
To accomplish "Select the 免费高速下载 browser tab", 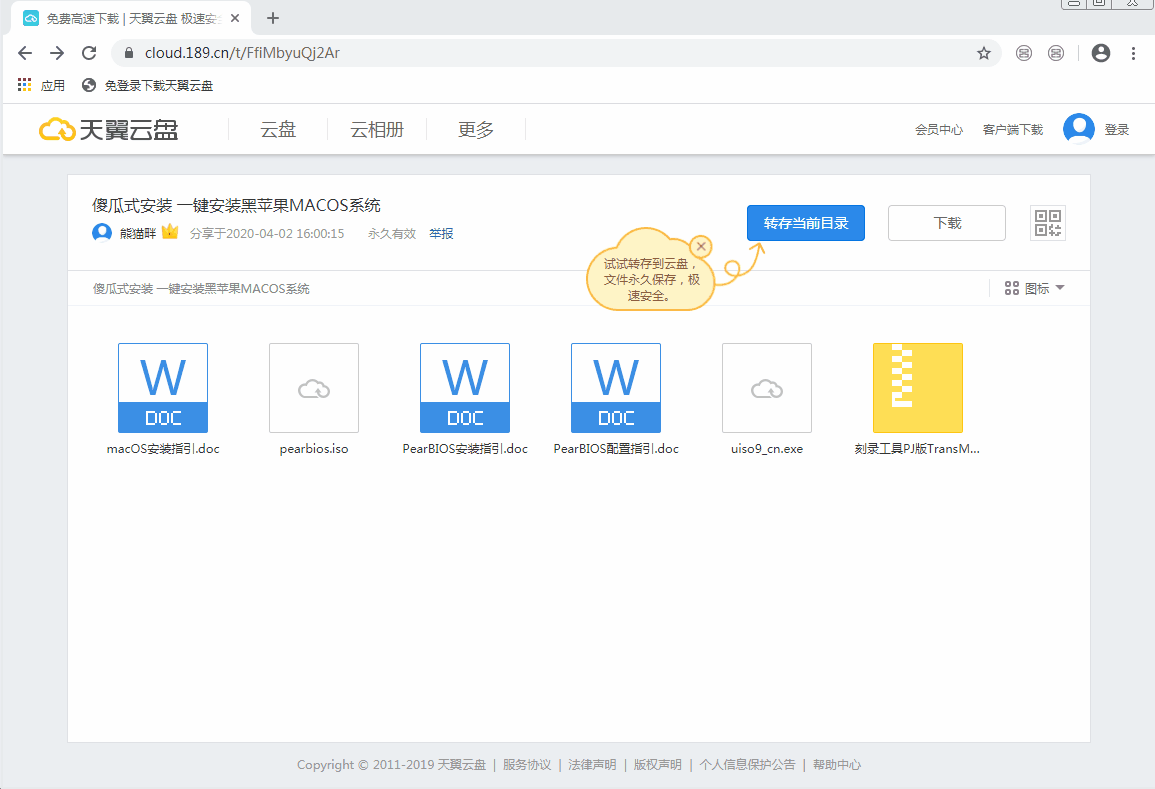I will [131, 18].
